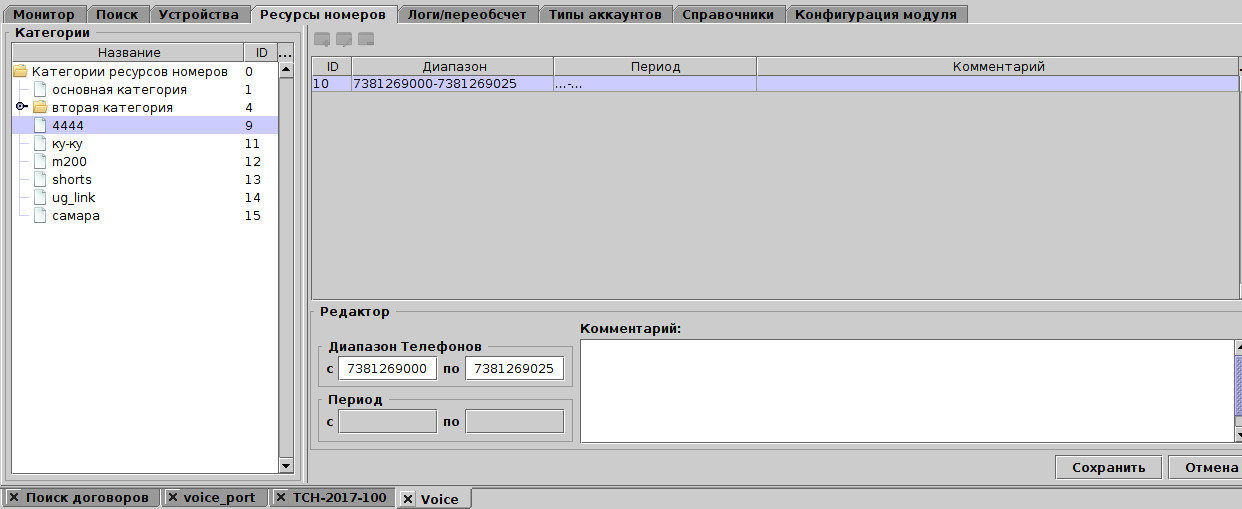This screenshot has height=509, width=1242.
Task: Click the edit range toolbar icon
Action: (x=344, y=40)
